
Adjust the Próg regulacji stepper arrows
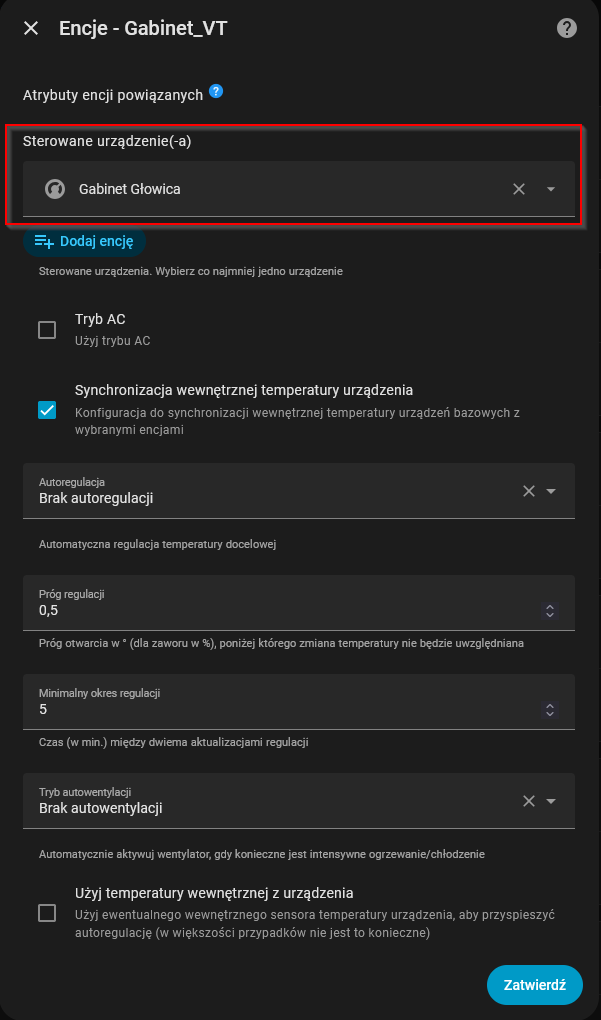[549, 610]
